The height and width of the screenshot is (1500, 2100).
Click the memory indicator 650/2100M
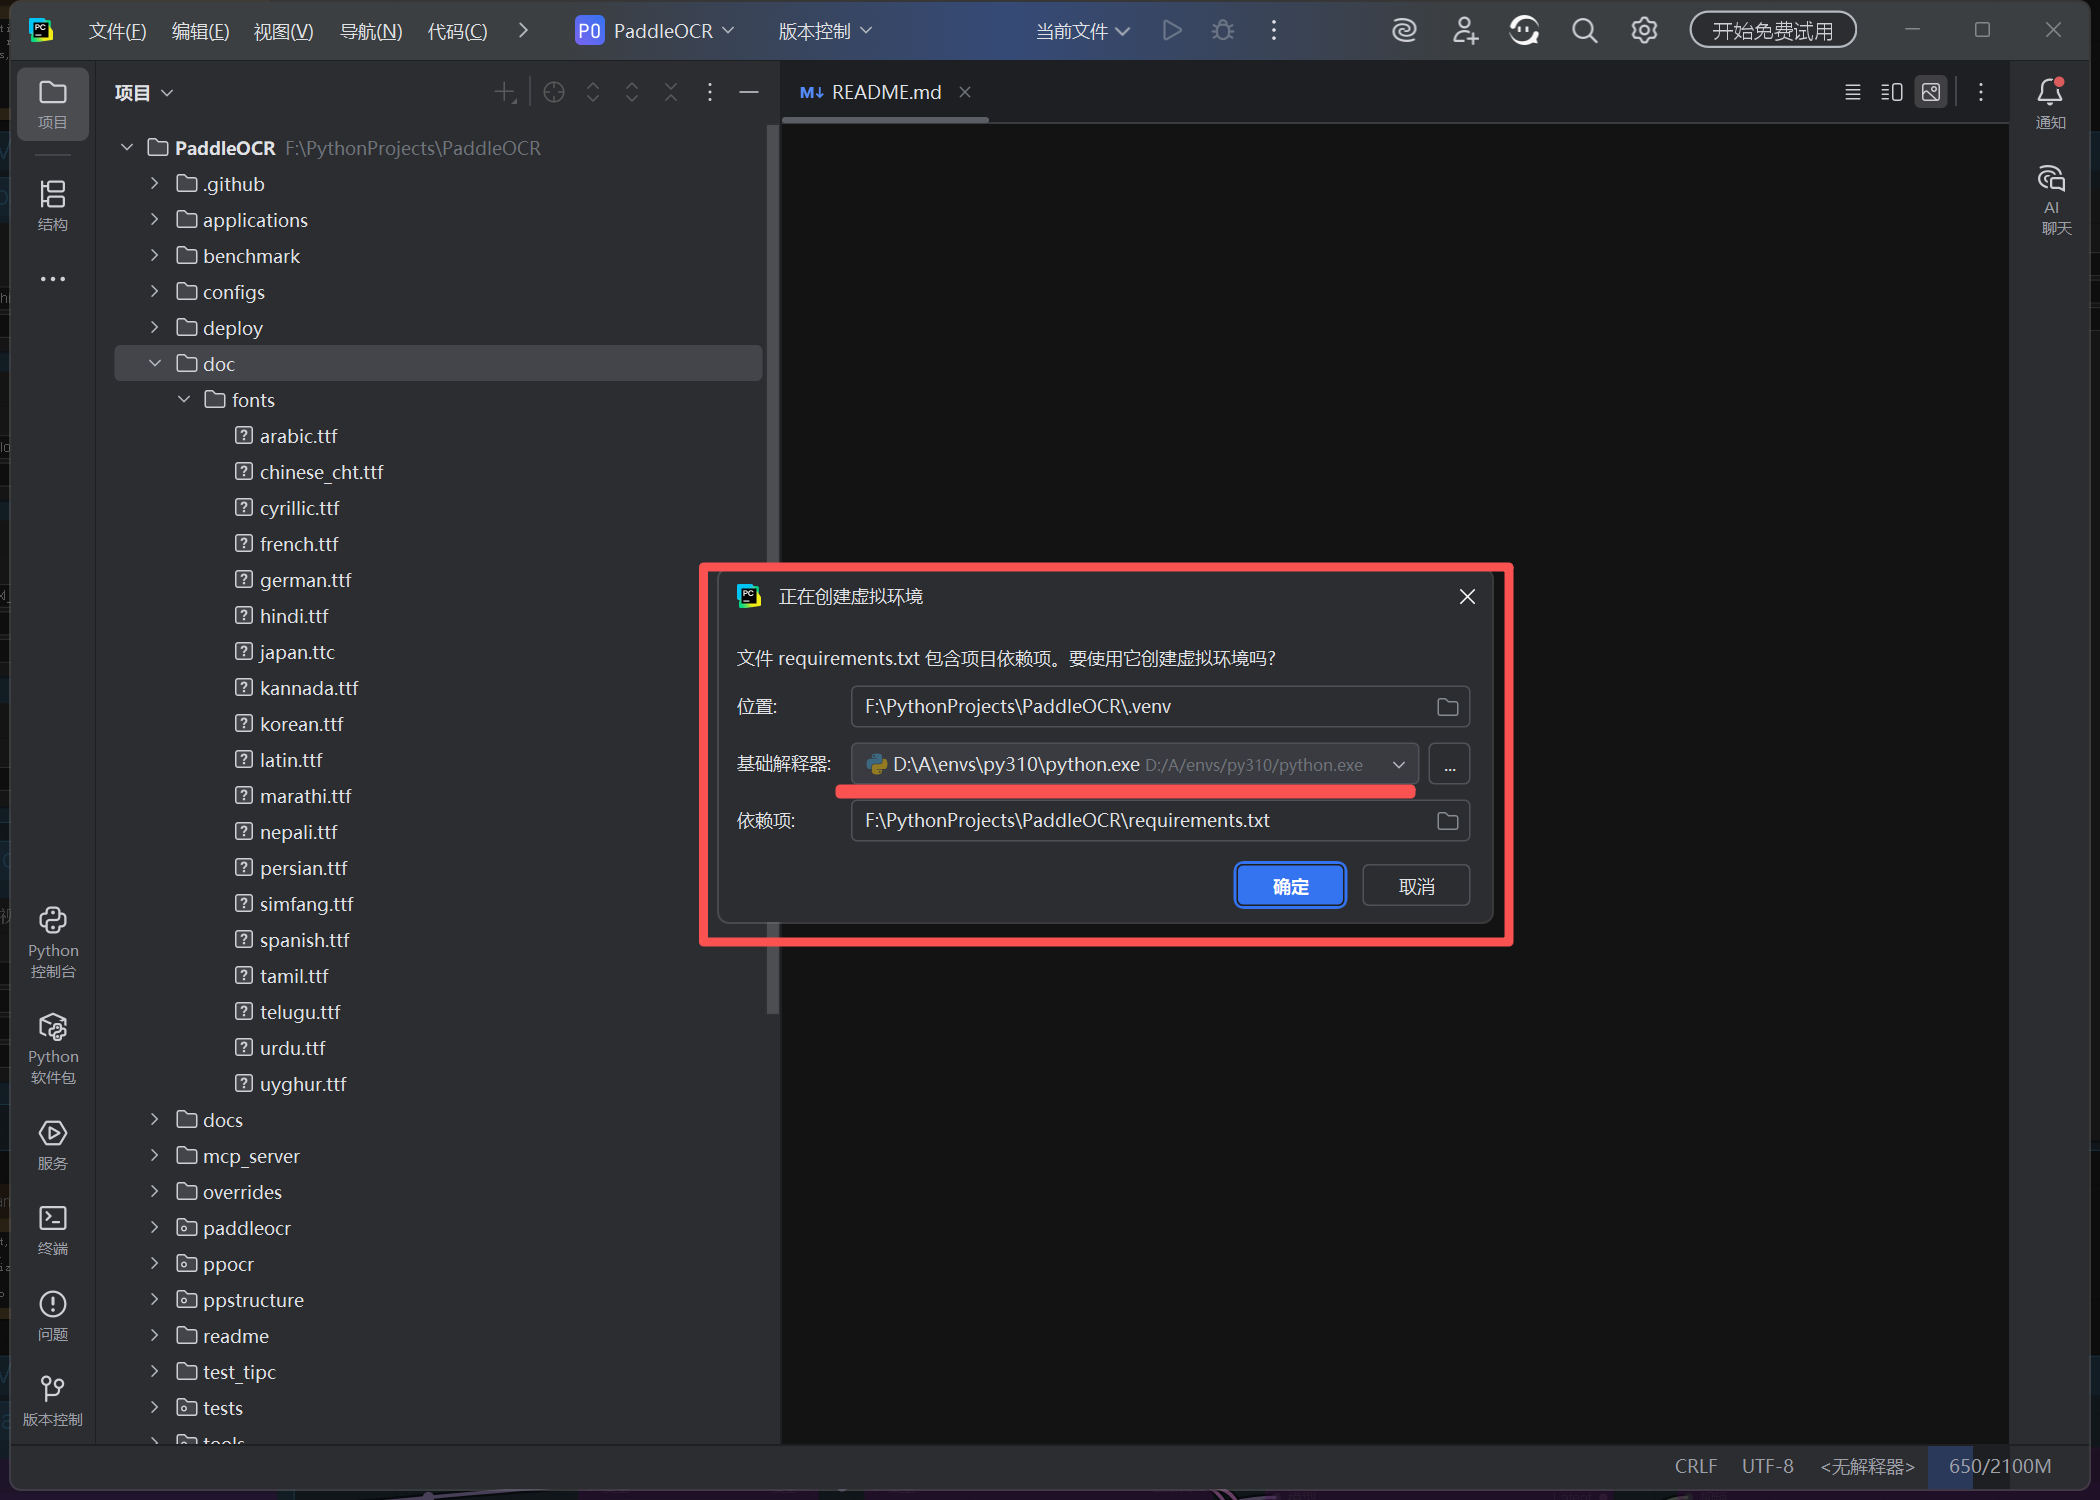[x=2000, y=1466]
